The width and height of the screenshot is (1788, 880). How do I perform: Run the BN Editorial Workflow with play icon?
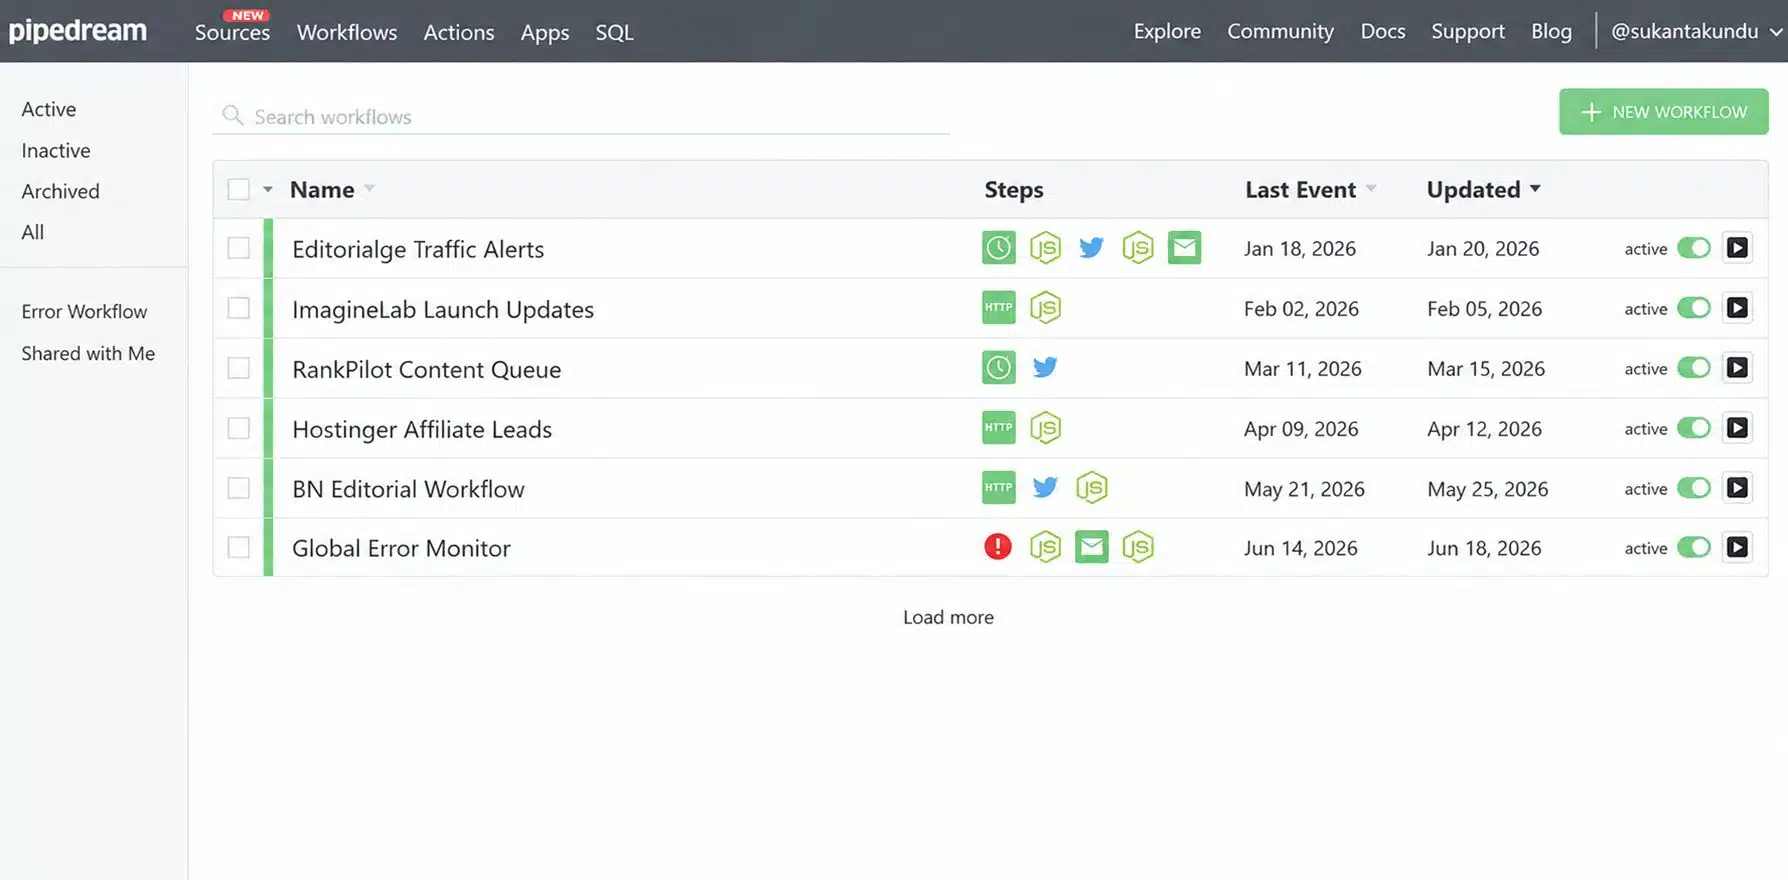pyautogui.click(x=1737, y=488)
